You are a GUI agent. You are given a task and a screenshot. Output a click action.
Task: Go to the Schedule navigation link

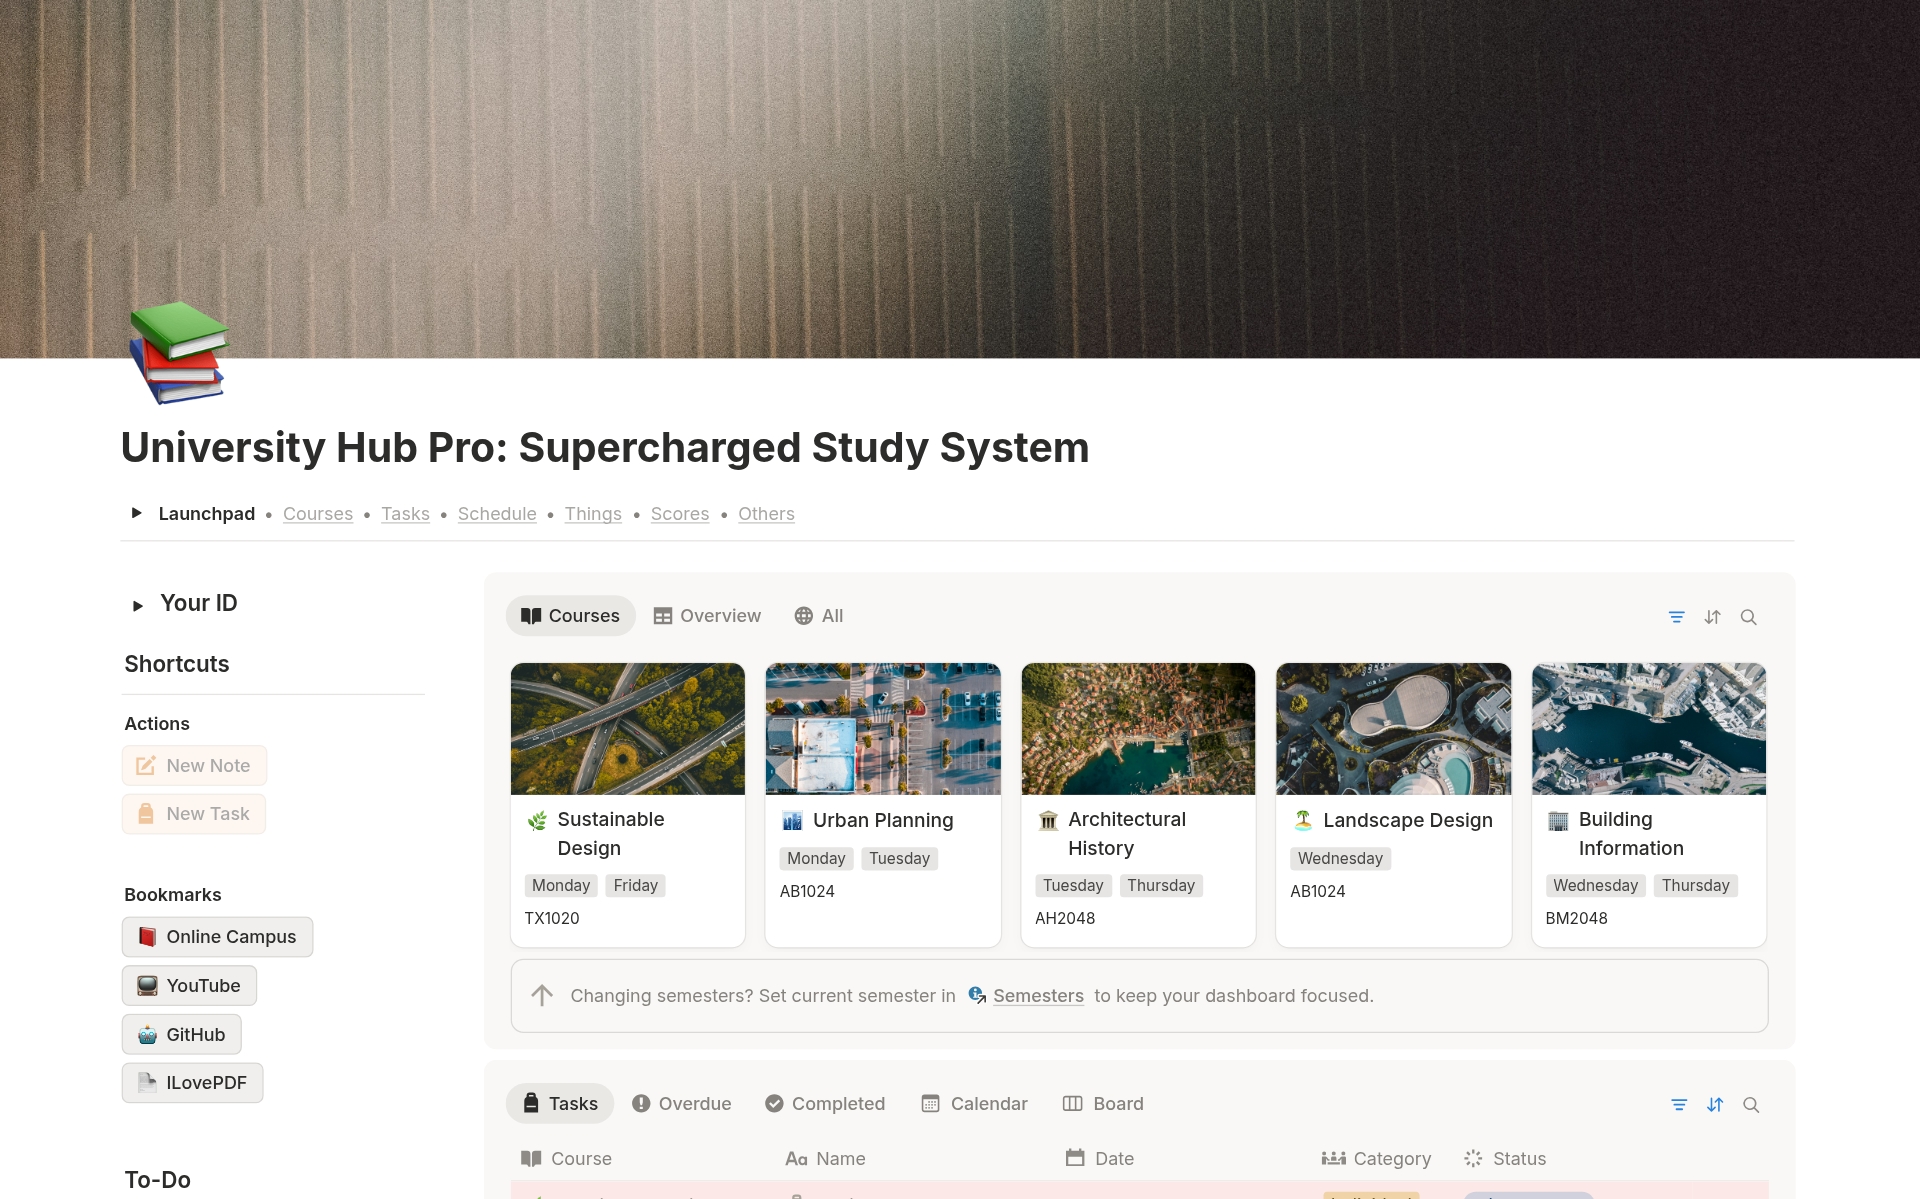point(497,514)
